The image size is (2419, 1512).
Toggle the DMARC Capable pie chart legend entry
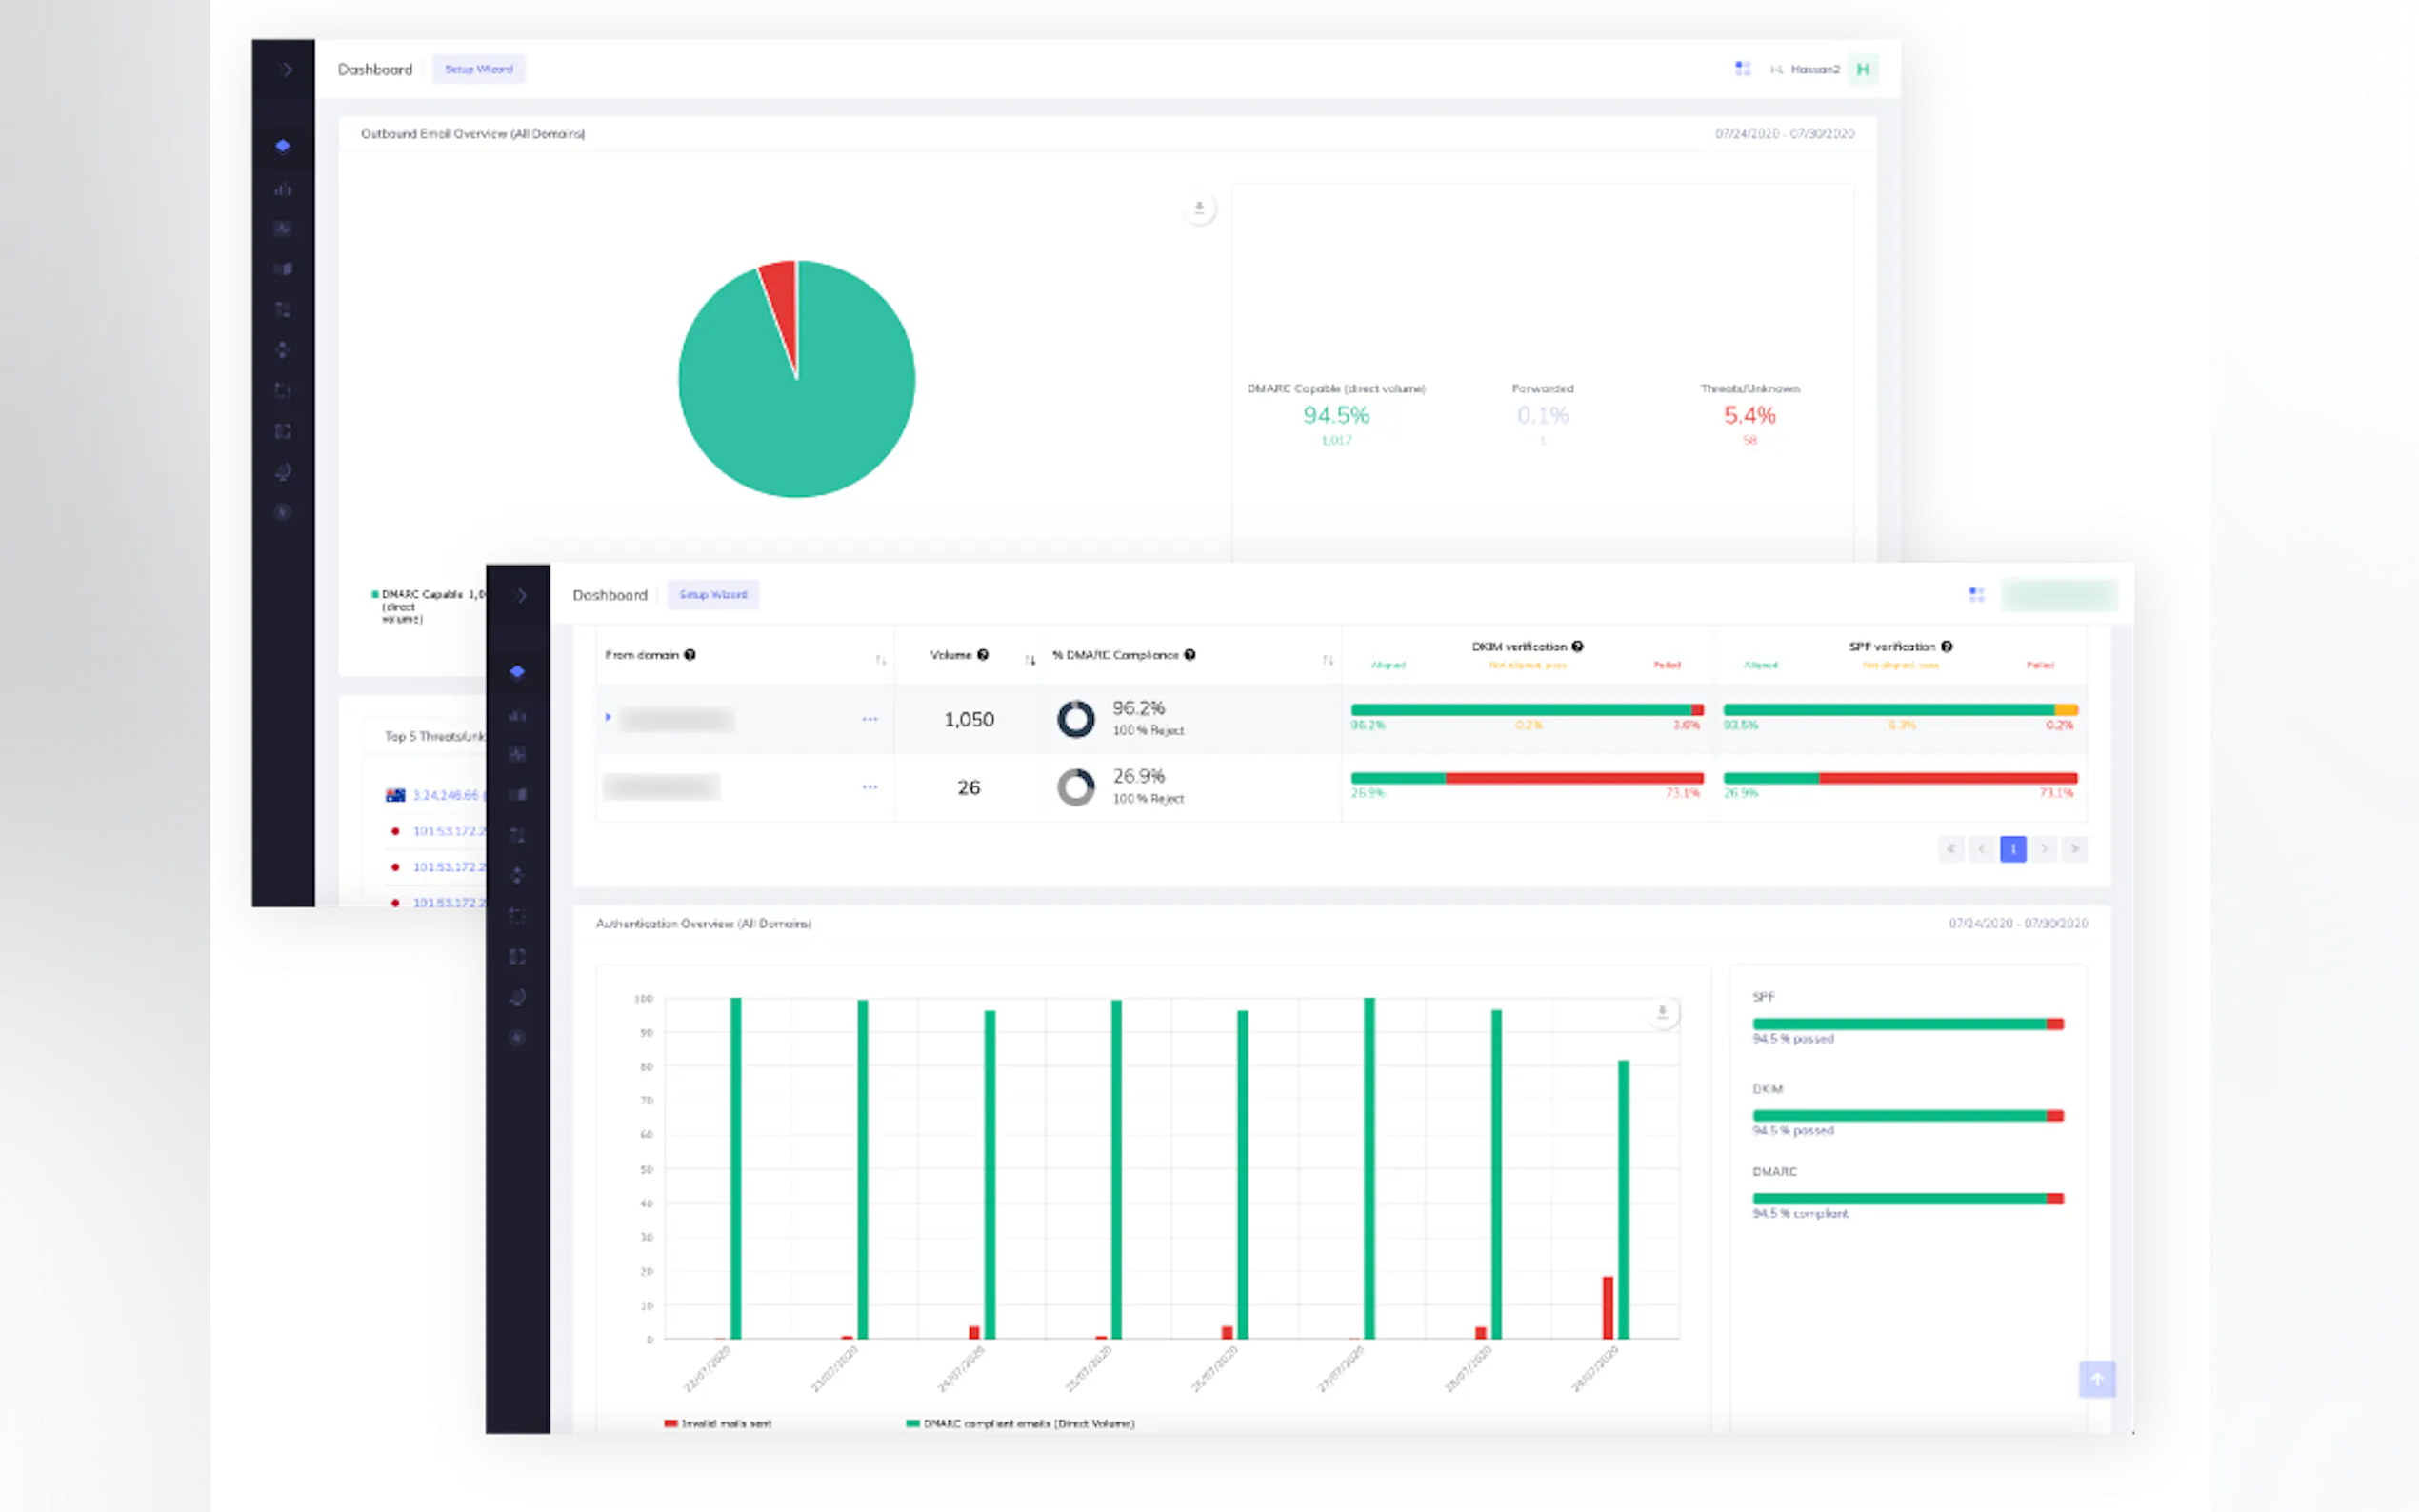coord(420,595)
